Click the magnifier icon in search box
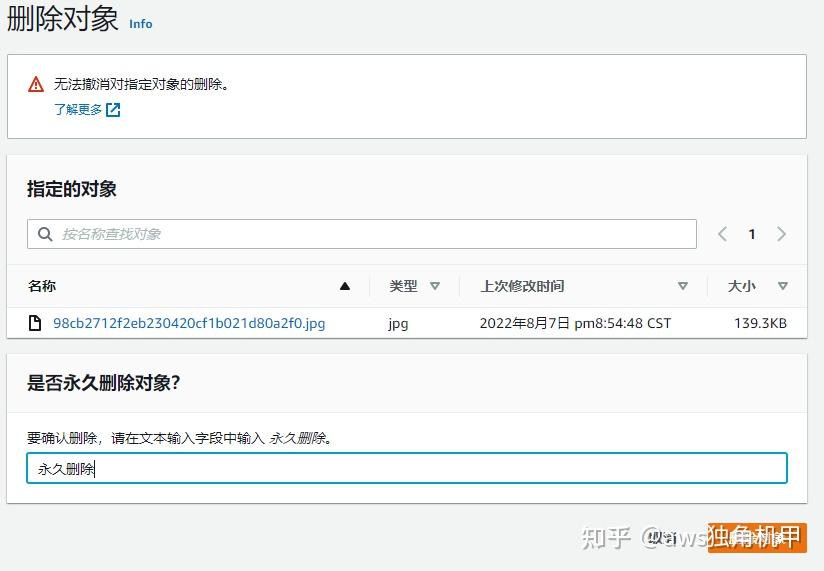 tap(45, 234)
